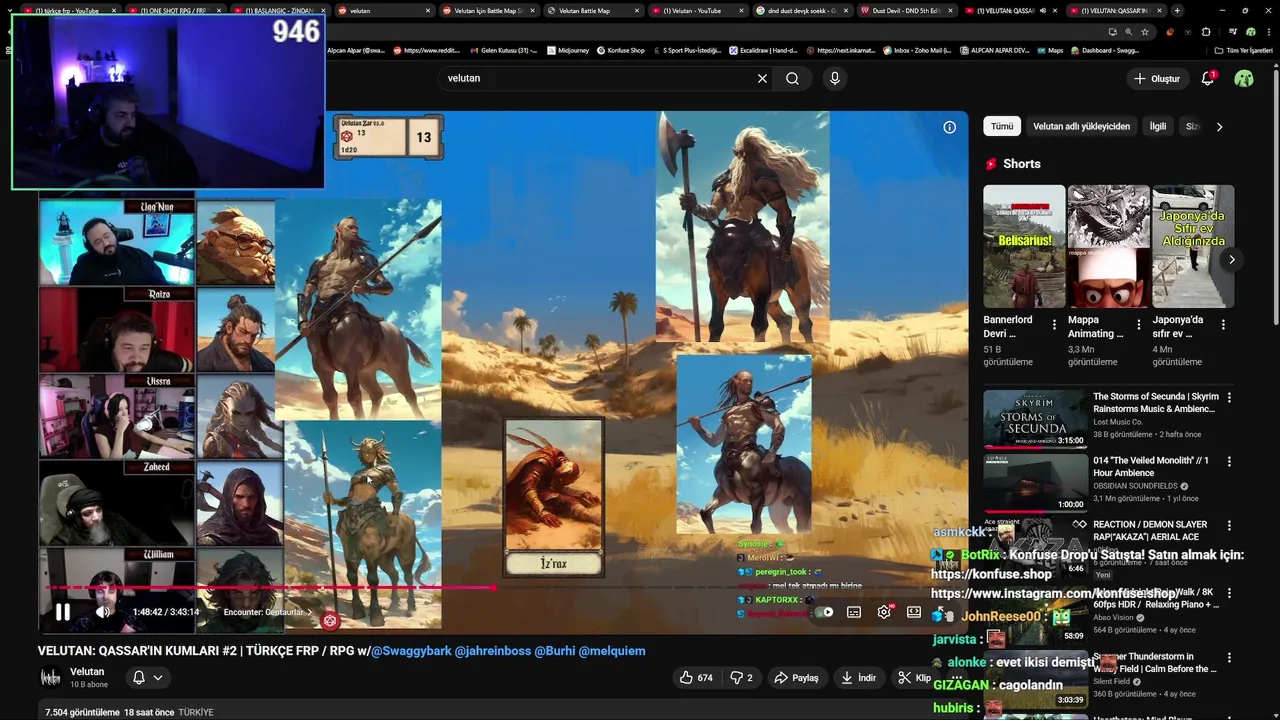Open the Oluştur create menu
The image size is (1280, 720).
(x=1157, y=78)
